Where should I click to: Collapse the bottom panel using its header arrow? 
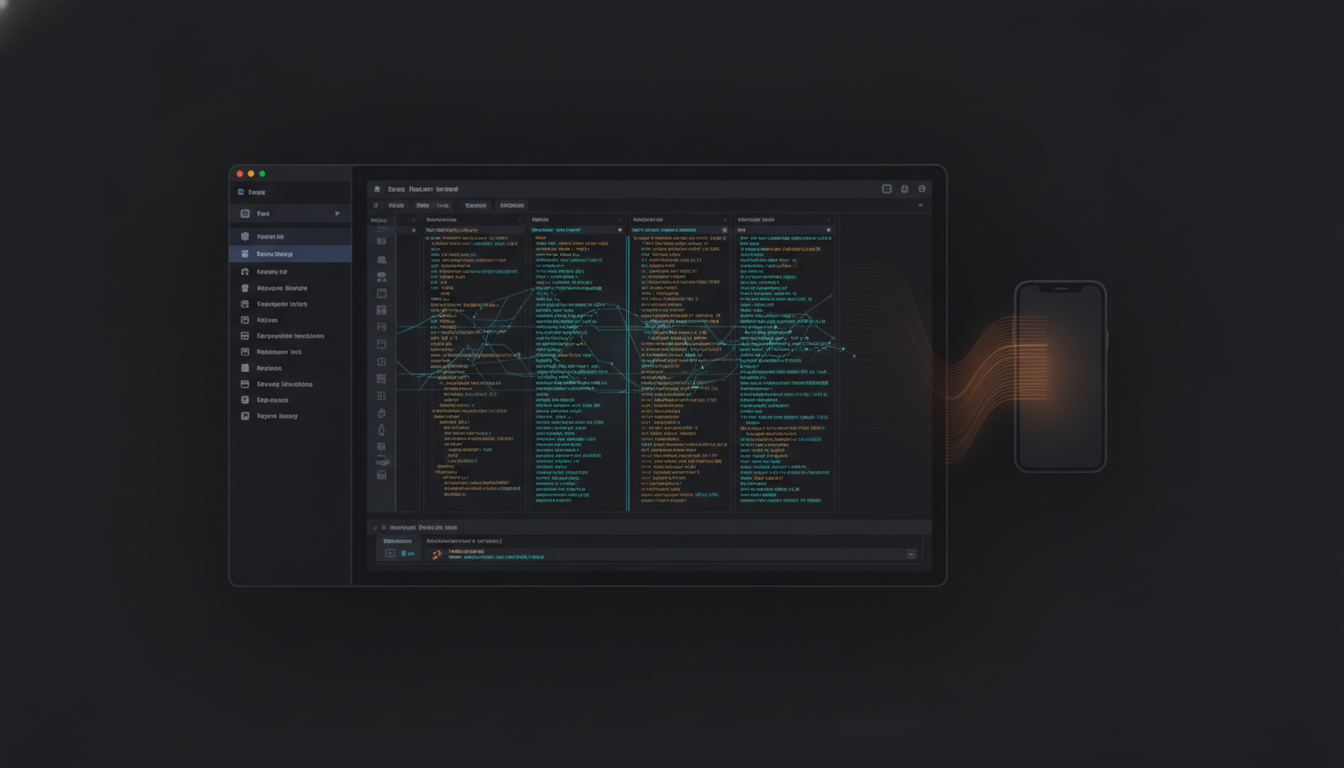coord(375,527)
